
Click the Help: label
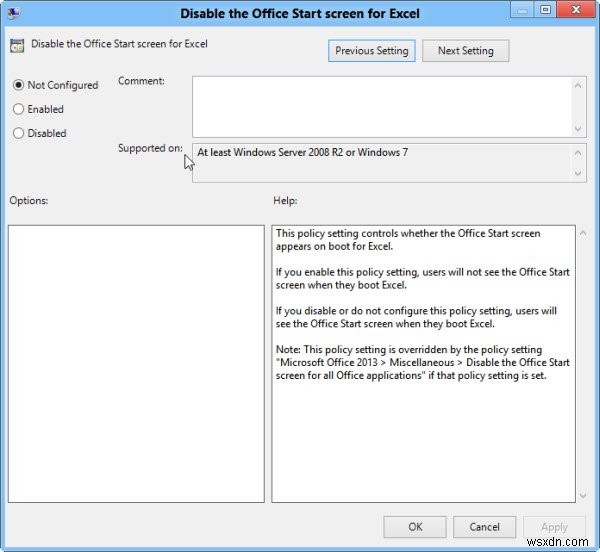(x=285, y=200)
